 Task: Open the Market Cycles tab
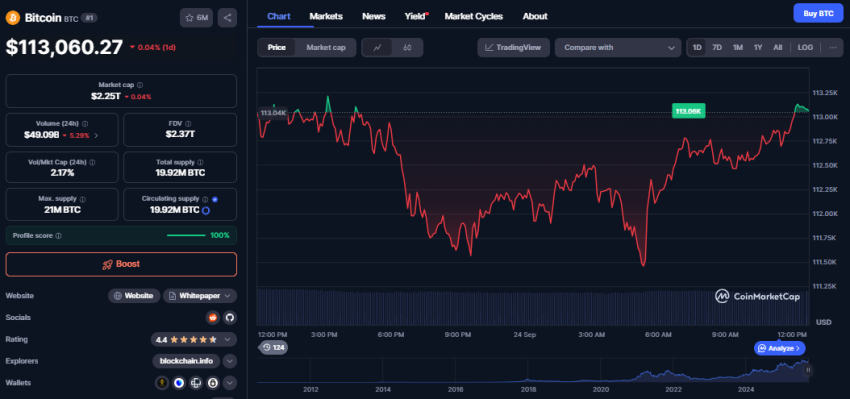[x=473, y=16]
